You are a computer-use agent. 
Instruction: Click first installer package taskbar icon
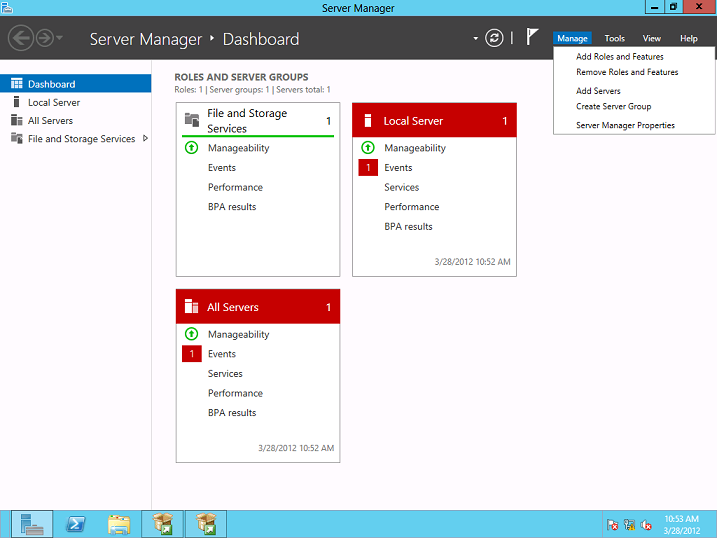coord(162,524)
